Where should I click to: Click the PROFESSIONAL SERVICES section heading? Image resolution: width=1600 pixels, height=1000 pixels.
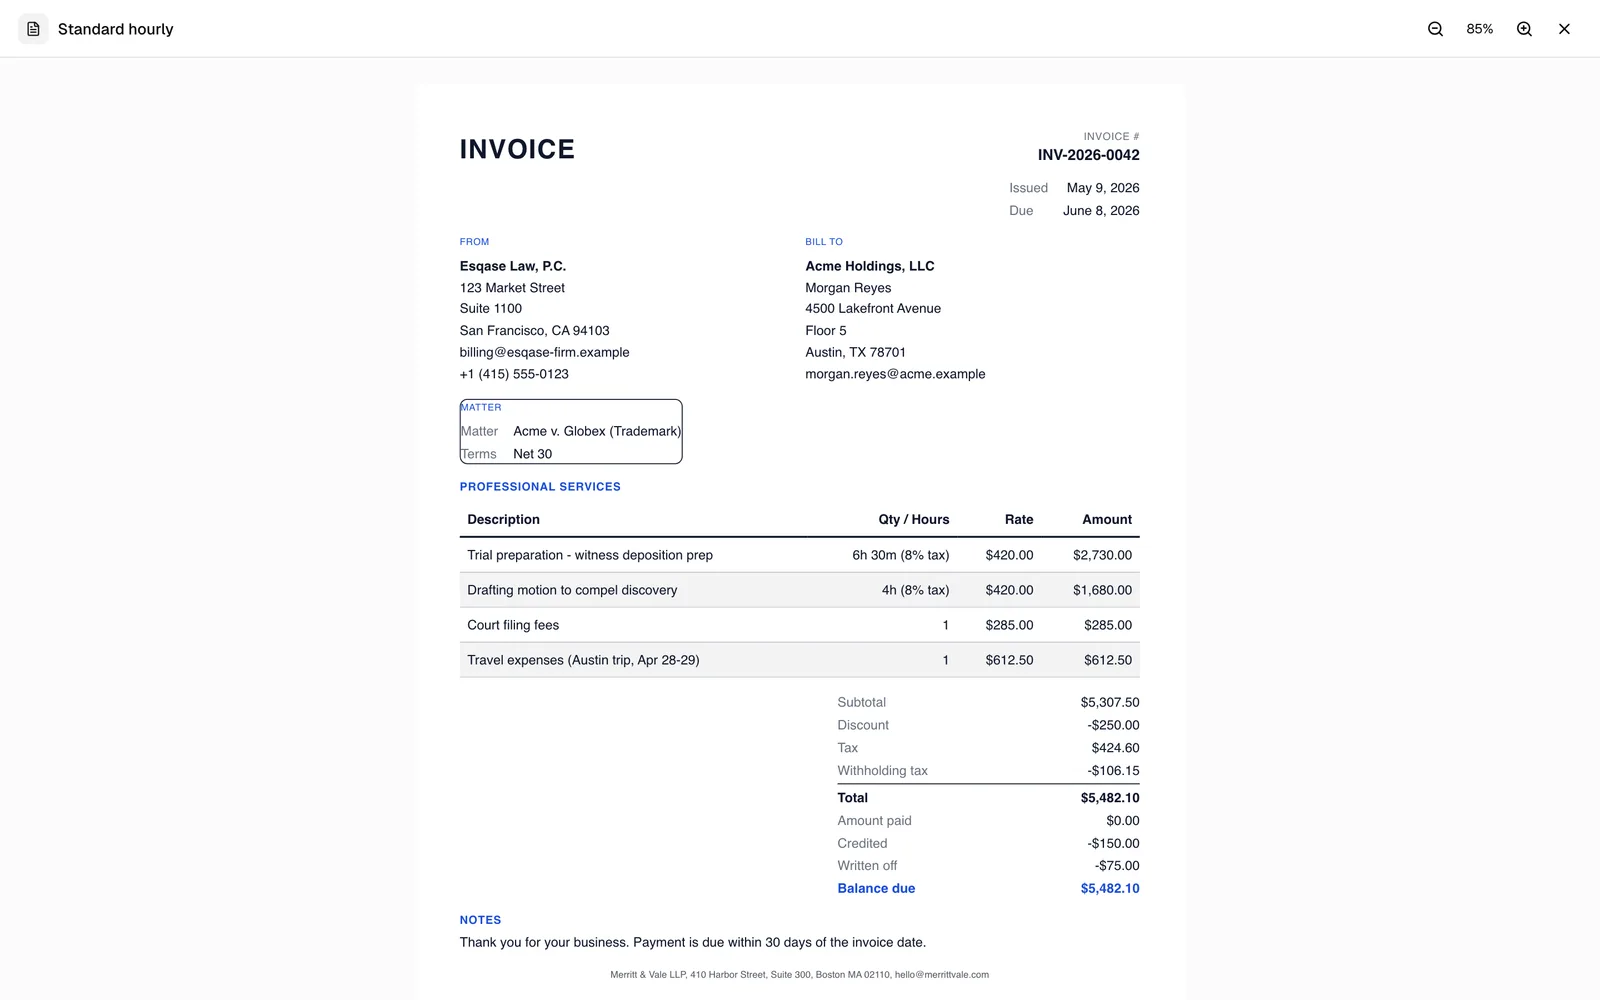pos(540,487)
